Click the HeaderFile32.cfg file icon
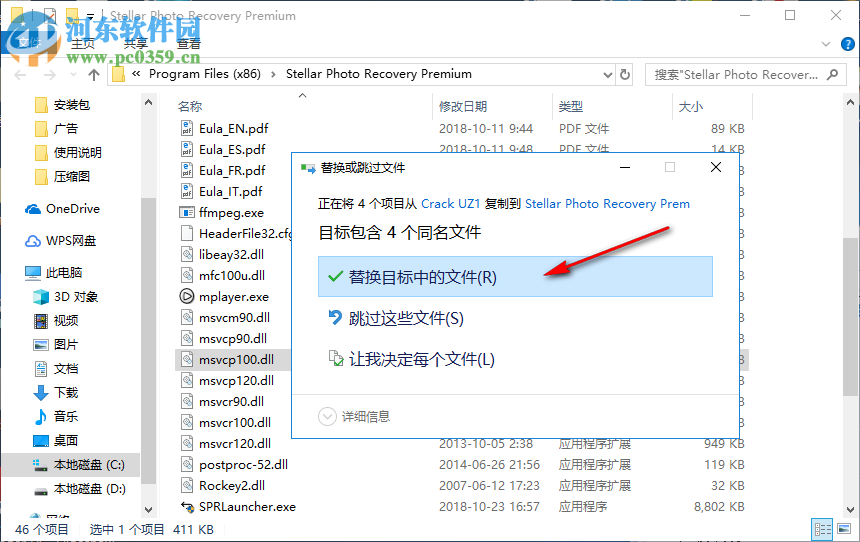 tap(187, 233)
